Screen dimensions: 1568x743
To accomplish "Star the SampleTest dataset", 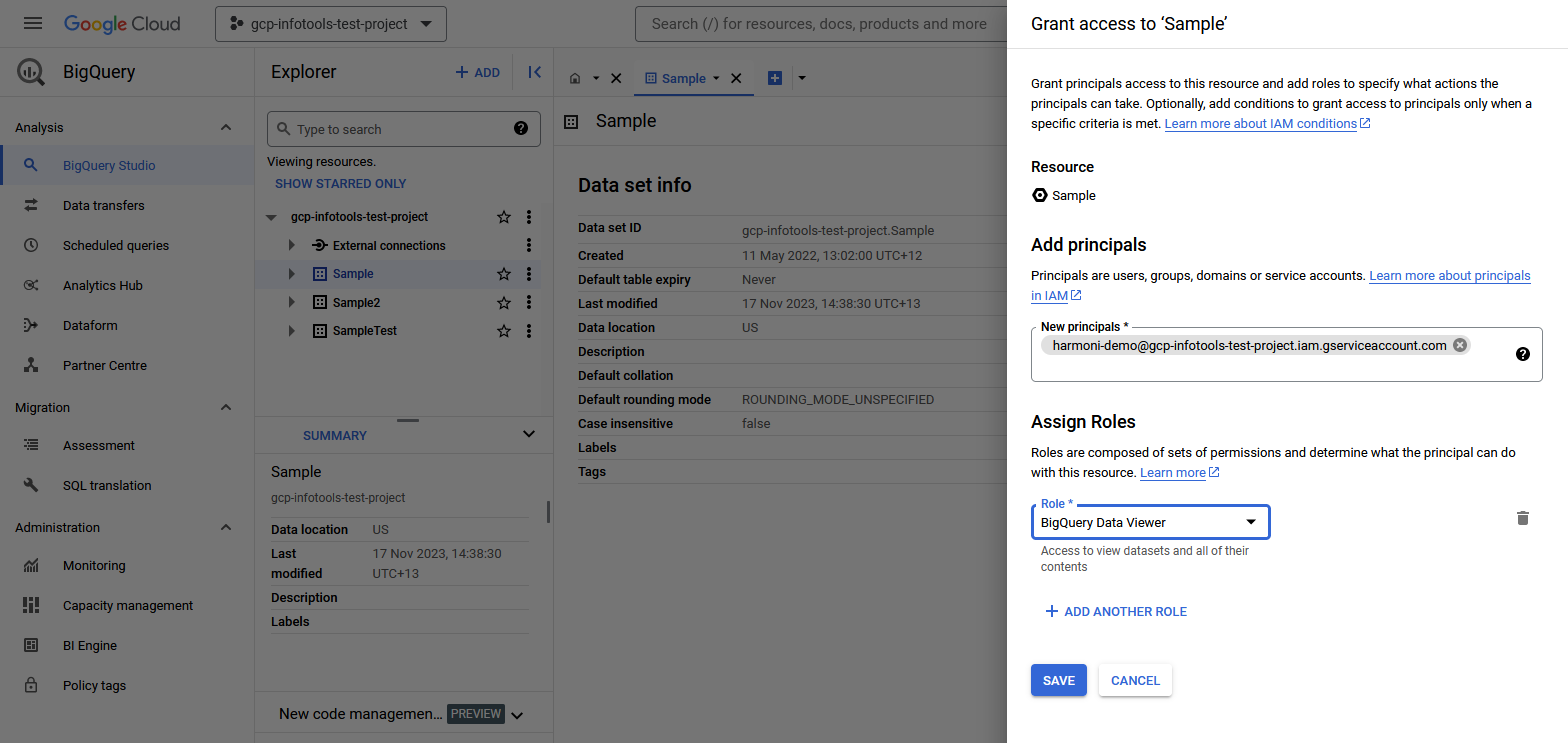I will pos(504,331).
